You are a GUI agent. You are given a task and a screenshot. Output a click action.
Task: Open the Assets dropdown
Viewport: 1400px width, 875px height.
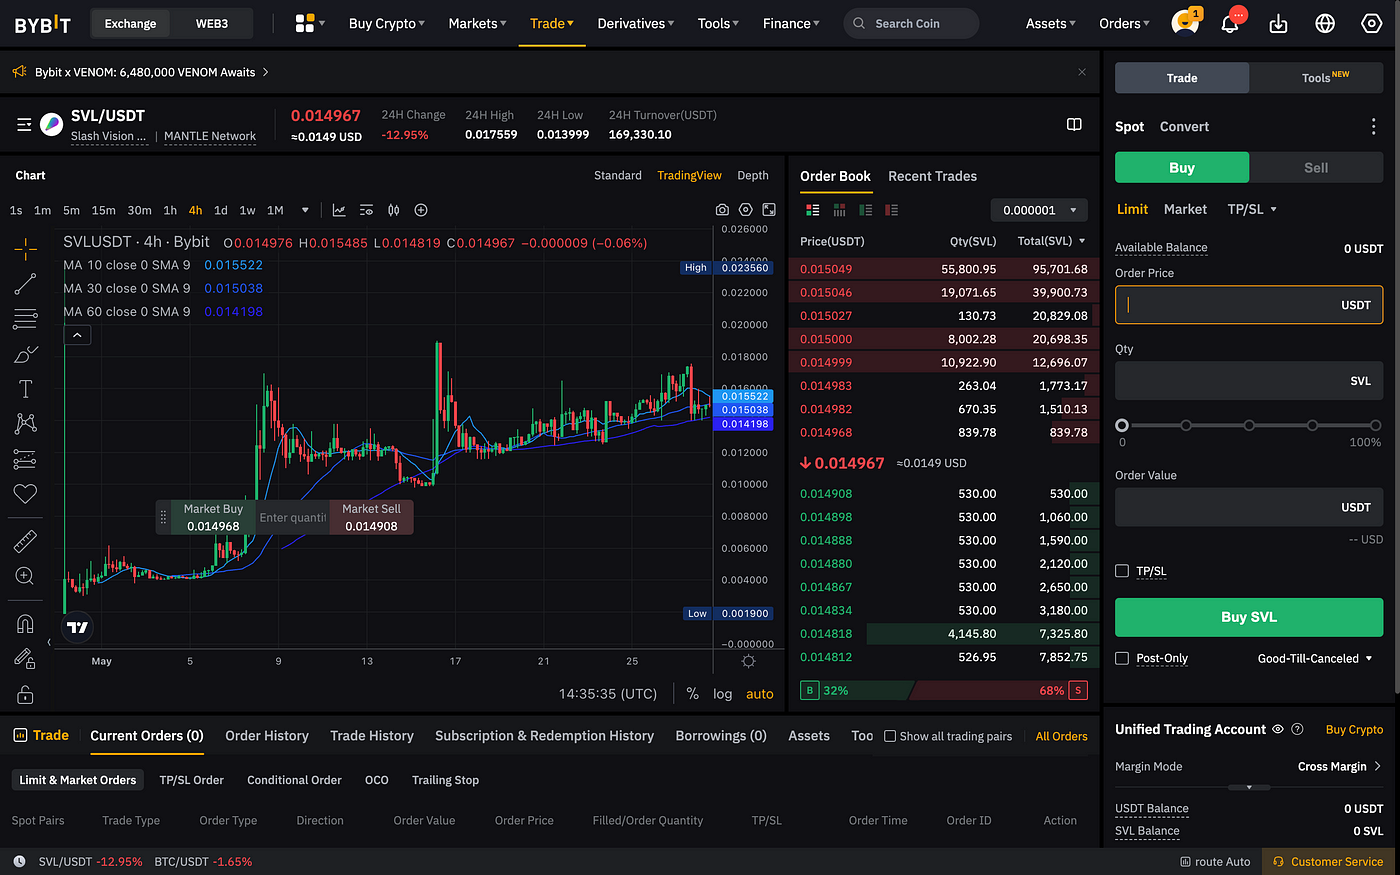[1051, 23]
